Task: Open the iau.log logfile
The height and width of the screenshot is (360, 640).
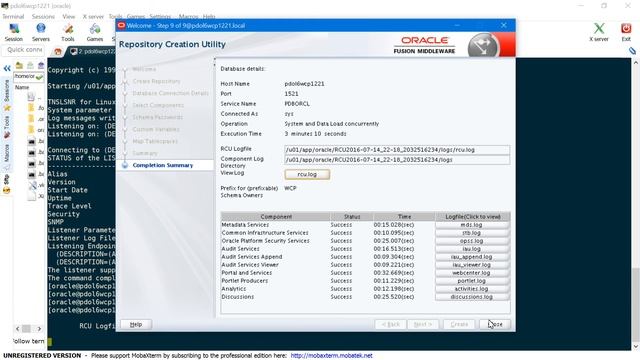Action: point(472,249)
